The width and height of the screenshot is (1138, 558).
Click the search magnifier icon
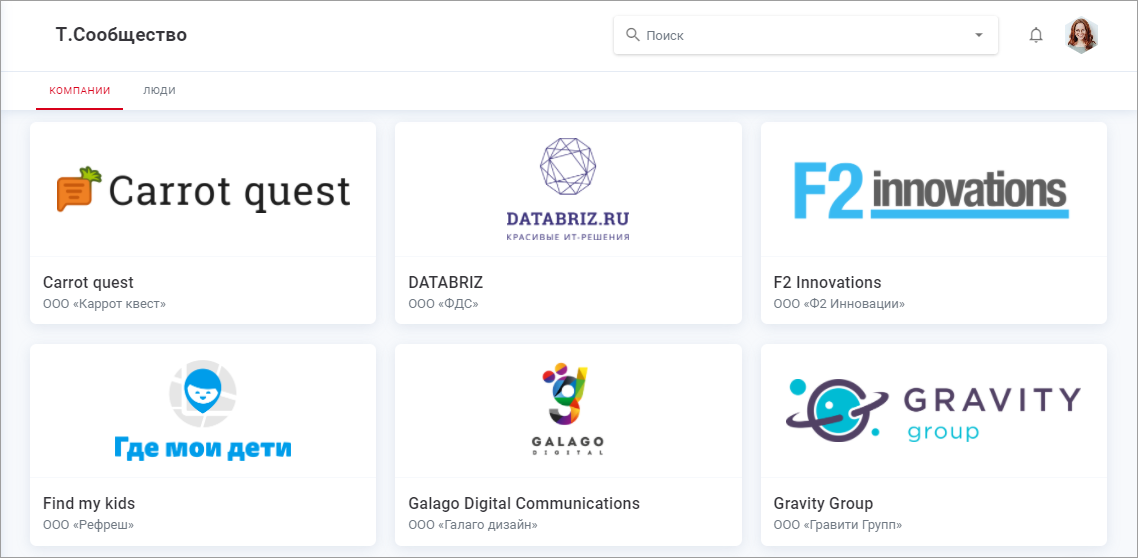click(x=632, y=35)
